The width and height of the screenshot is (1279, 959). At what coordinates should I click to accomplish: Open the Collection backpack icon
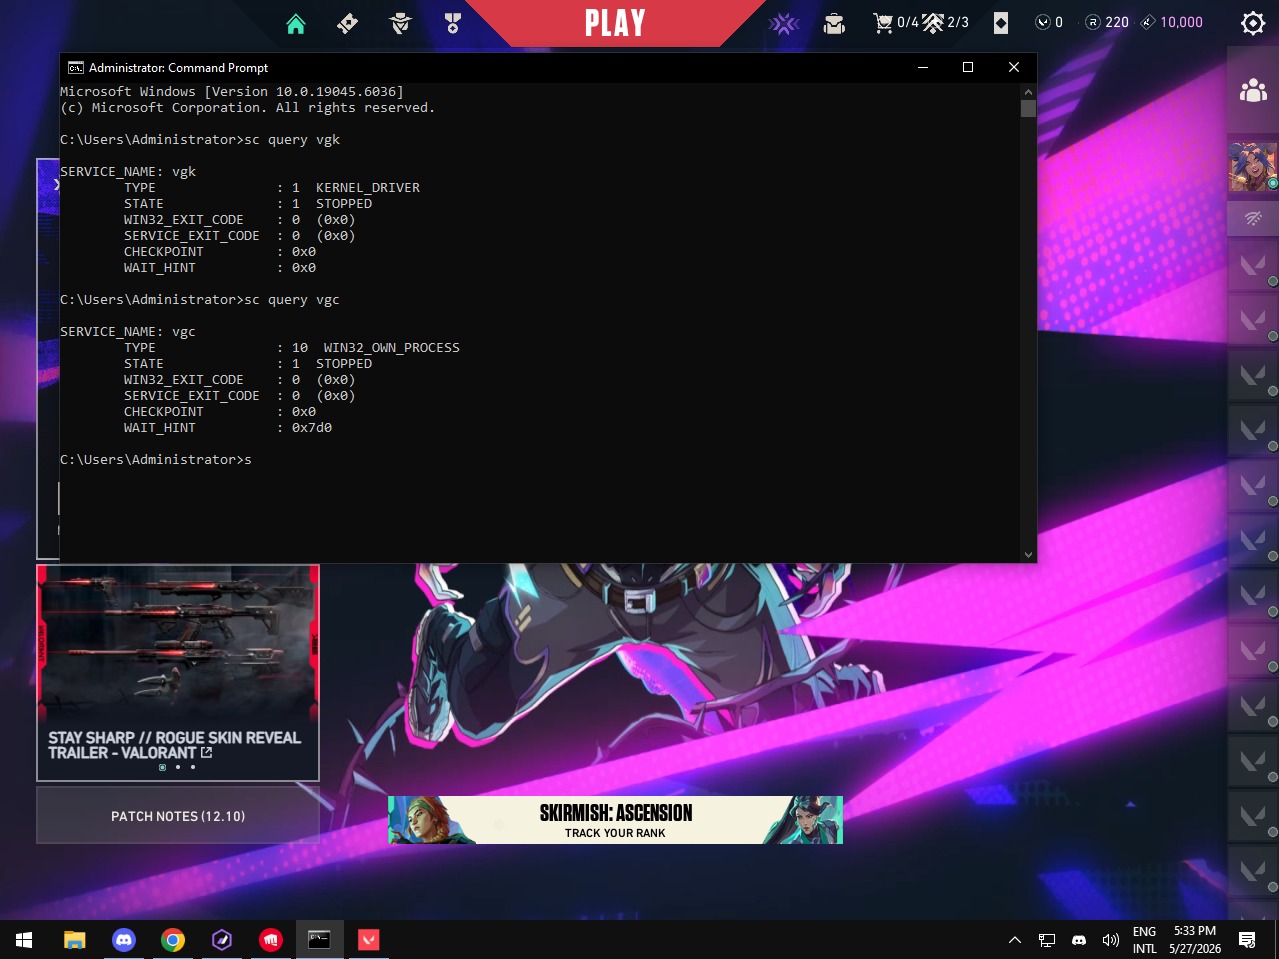(834, 23)
